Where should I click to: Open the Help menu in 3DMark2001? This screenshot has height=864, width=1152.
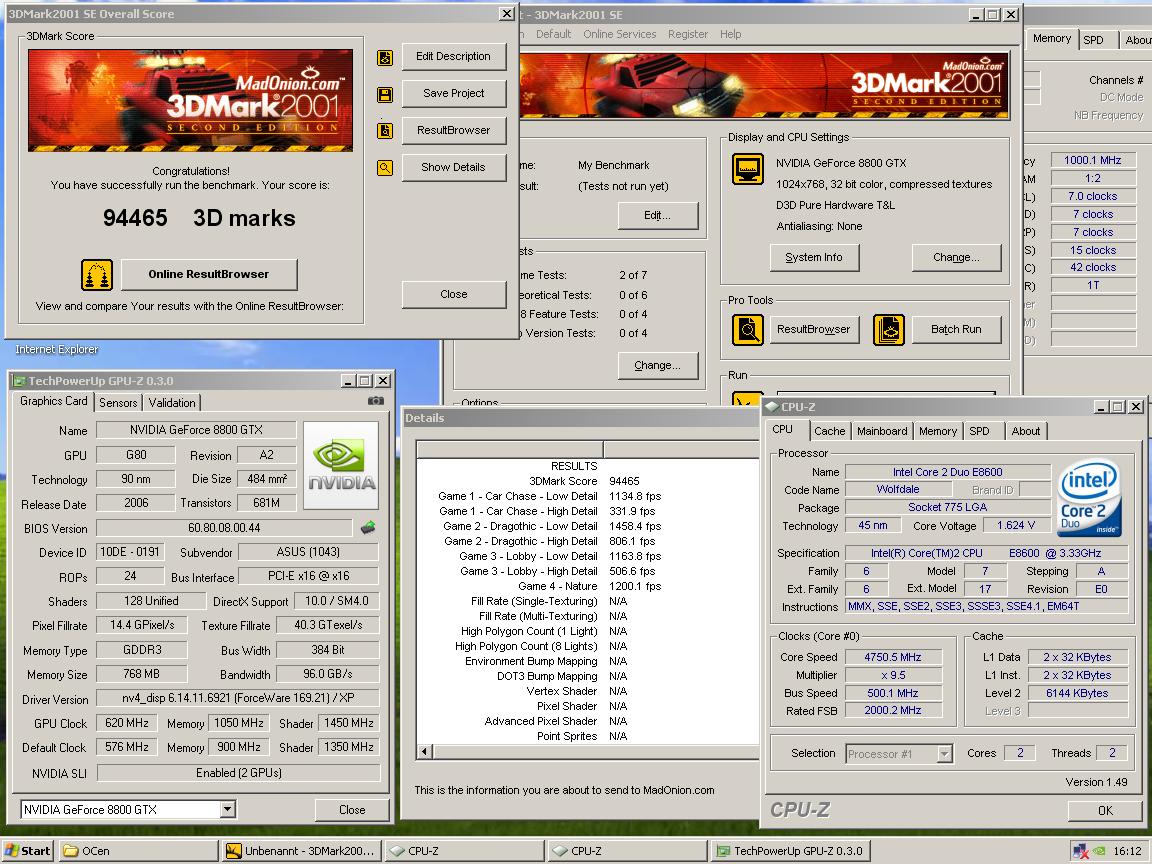(730, 34)
